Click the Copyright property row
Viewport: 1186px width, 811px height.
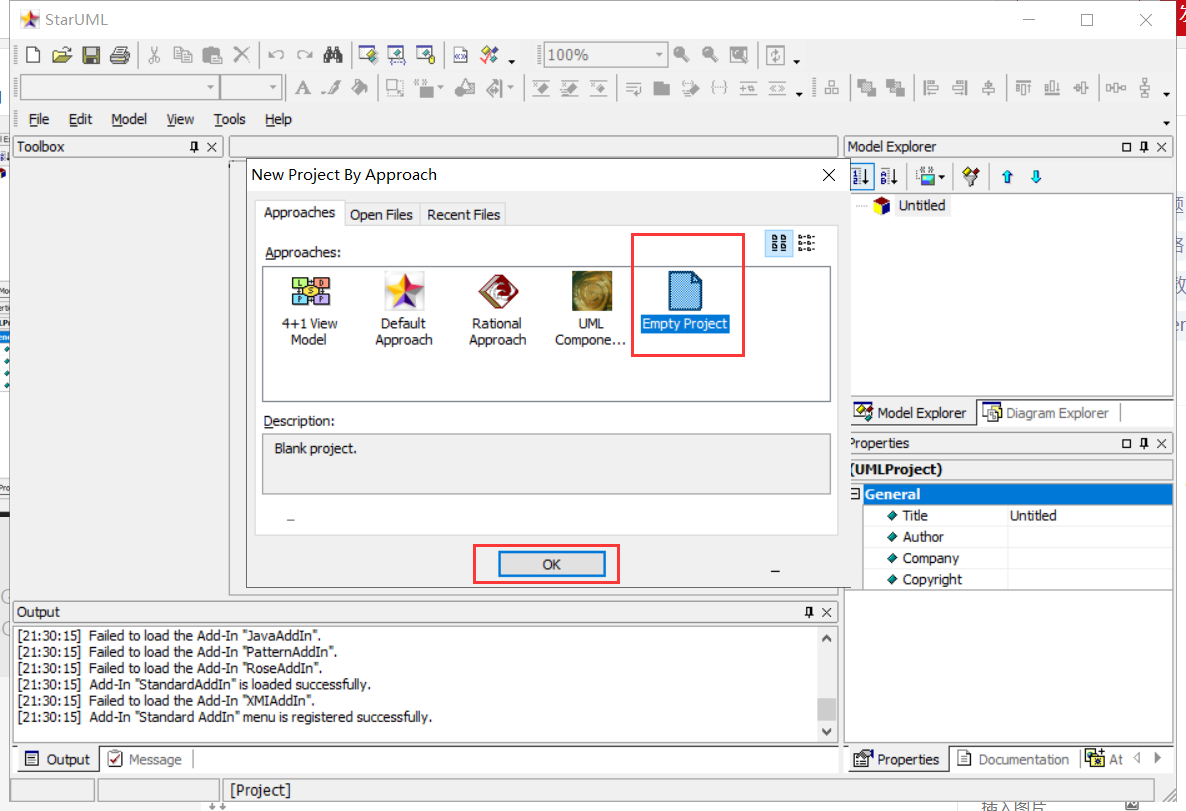pyautogui.click(x=1017, y=580)
